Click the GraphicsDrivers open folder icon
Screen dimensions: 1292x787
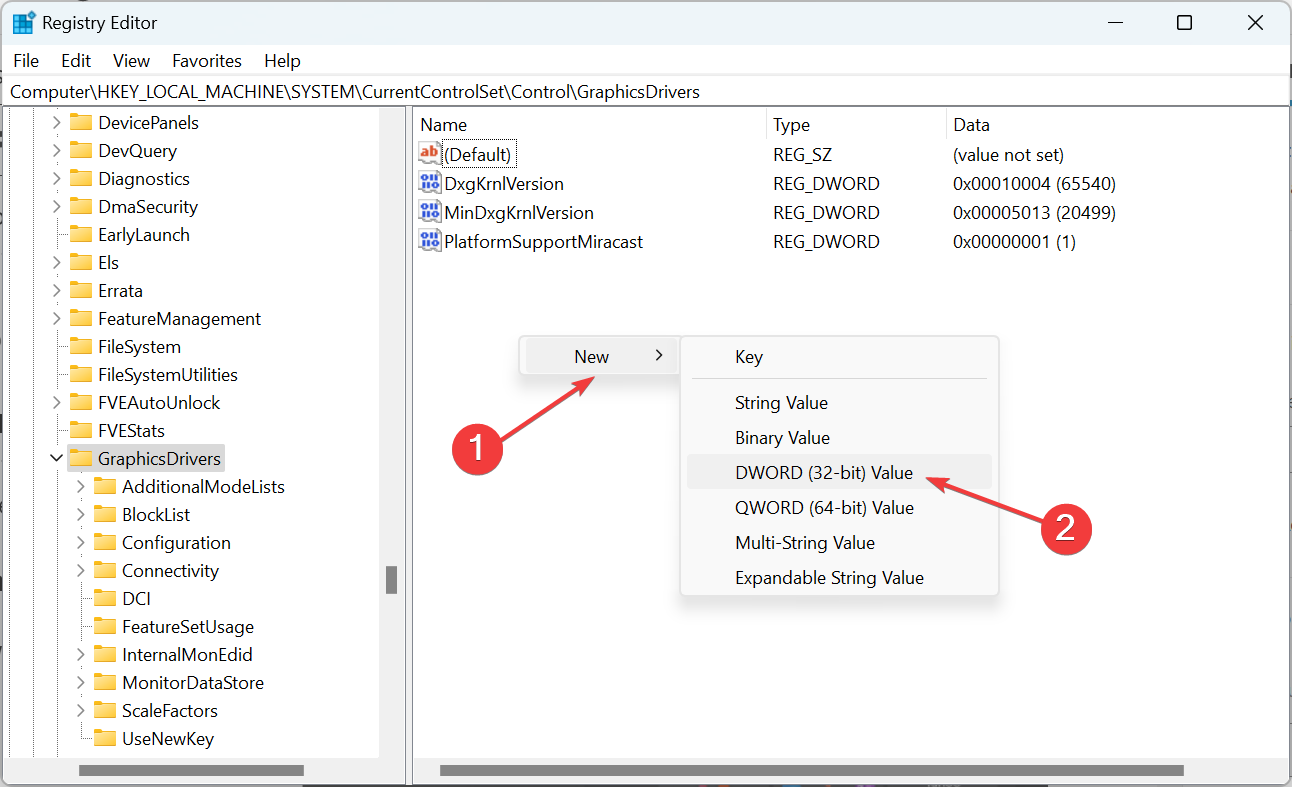81,458
